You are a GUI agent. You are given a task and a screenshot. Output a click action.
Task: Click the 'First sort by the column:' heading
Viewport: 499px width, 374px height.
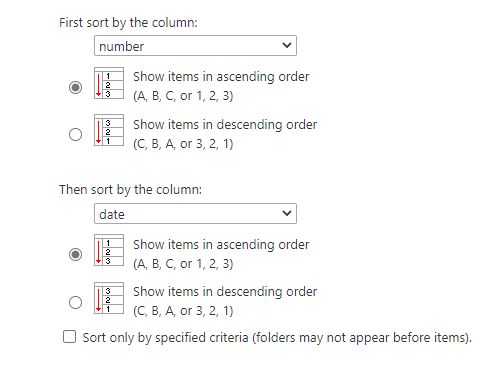click(128, 23)
